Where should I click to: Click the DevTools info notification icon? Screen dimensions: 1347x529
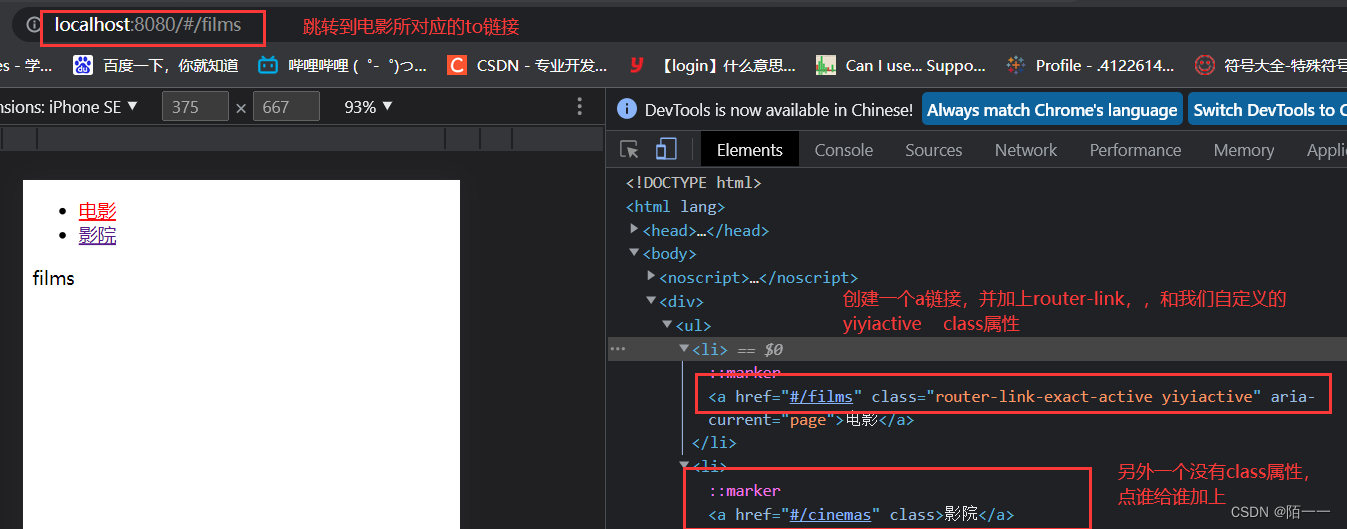point(627,110)
